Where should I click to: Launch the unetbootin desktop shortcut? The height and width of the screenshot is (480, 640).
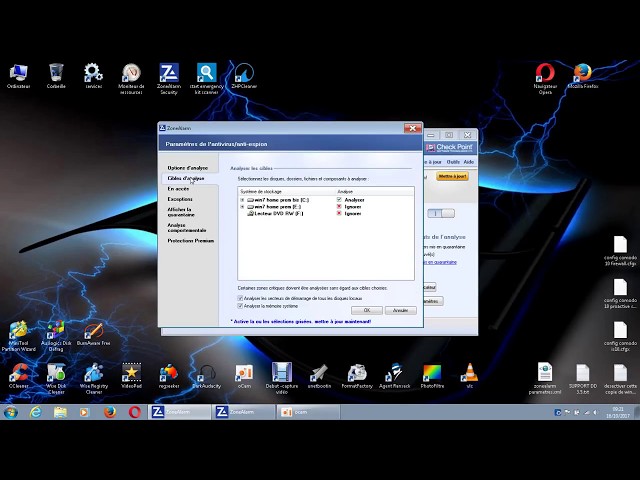point(319,376)
